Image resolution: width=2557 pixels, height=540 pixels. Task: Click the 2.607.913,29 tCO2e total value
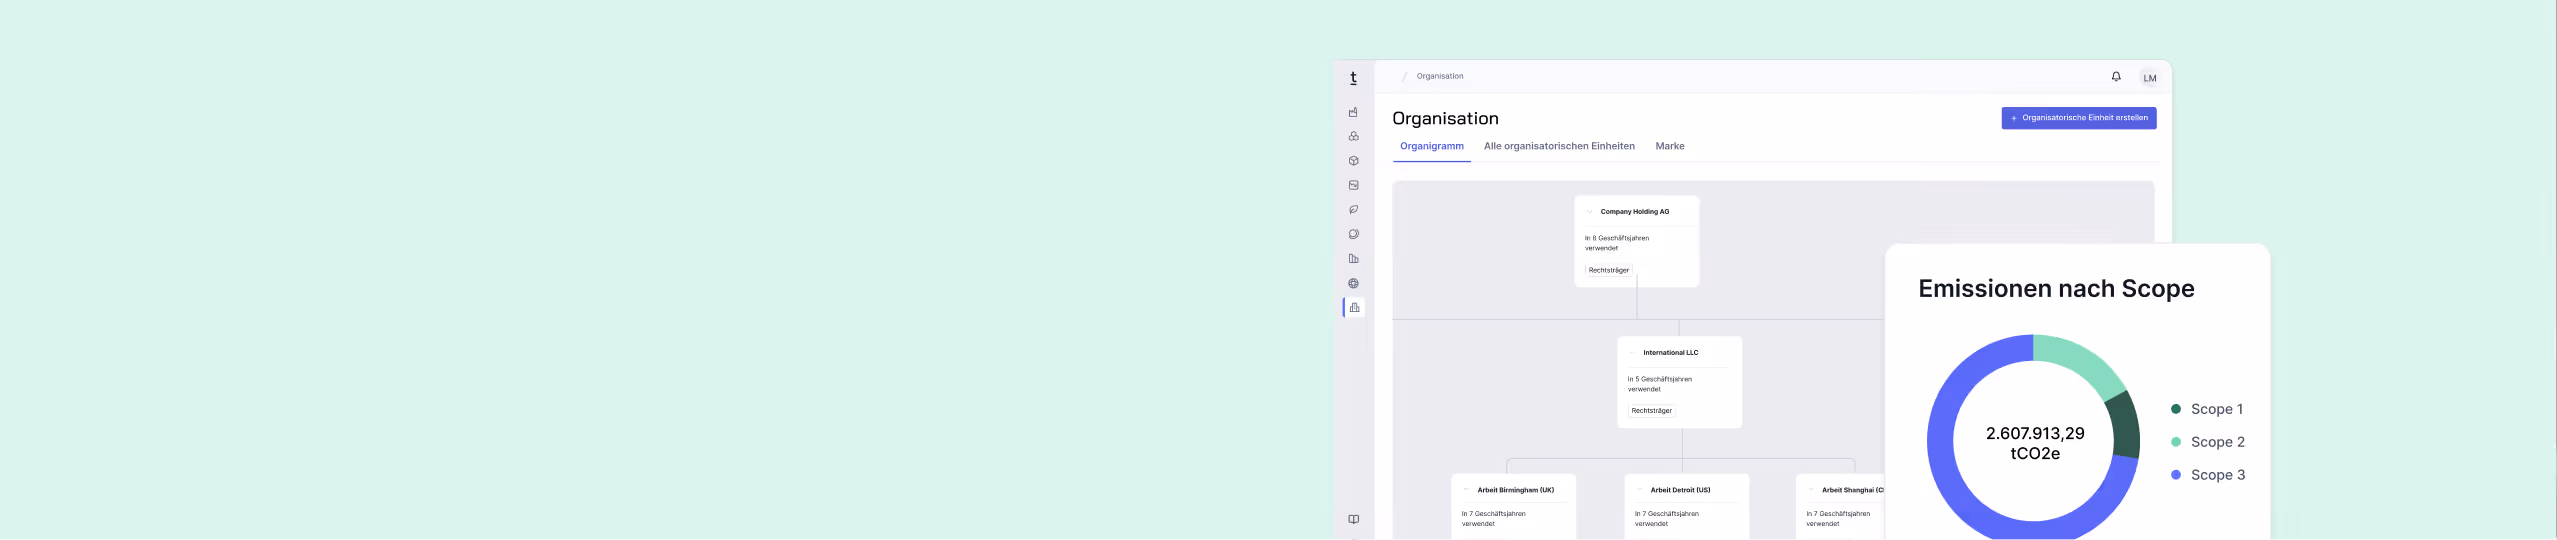(2035, 443)
